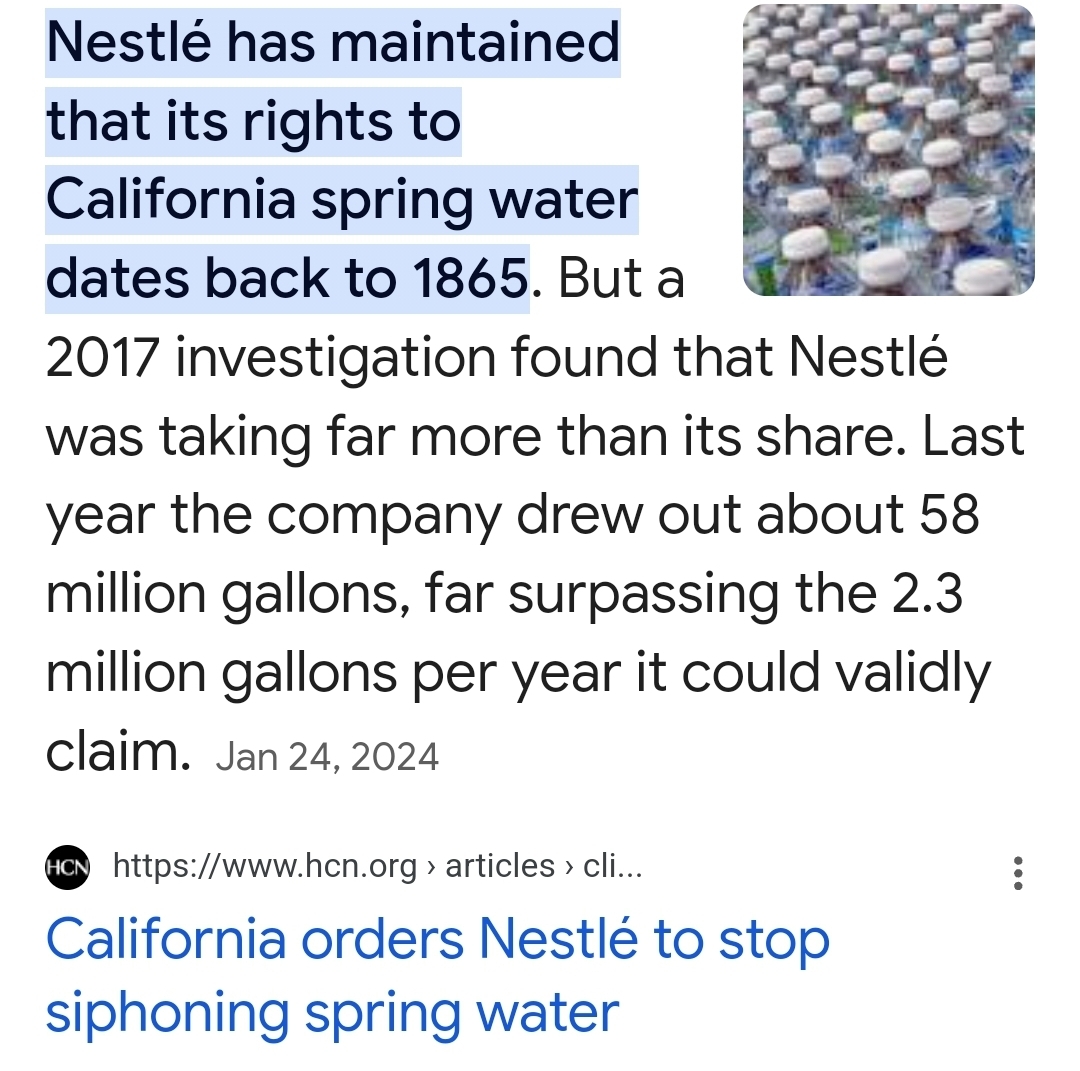
Task: Open the bottled water thumbnail image
Action: [889, 150]
